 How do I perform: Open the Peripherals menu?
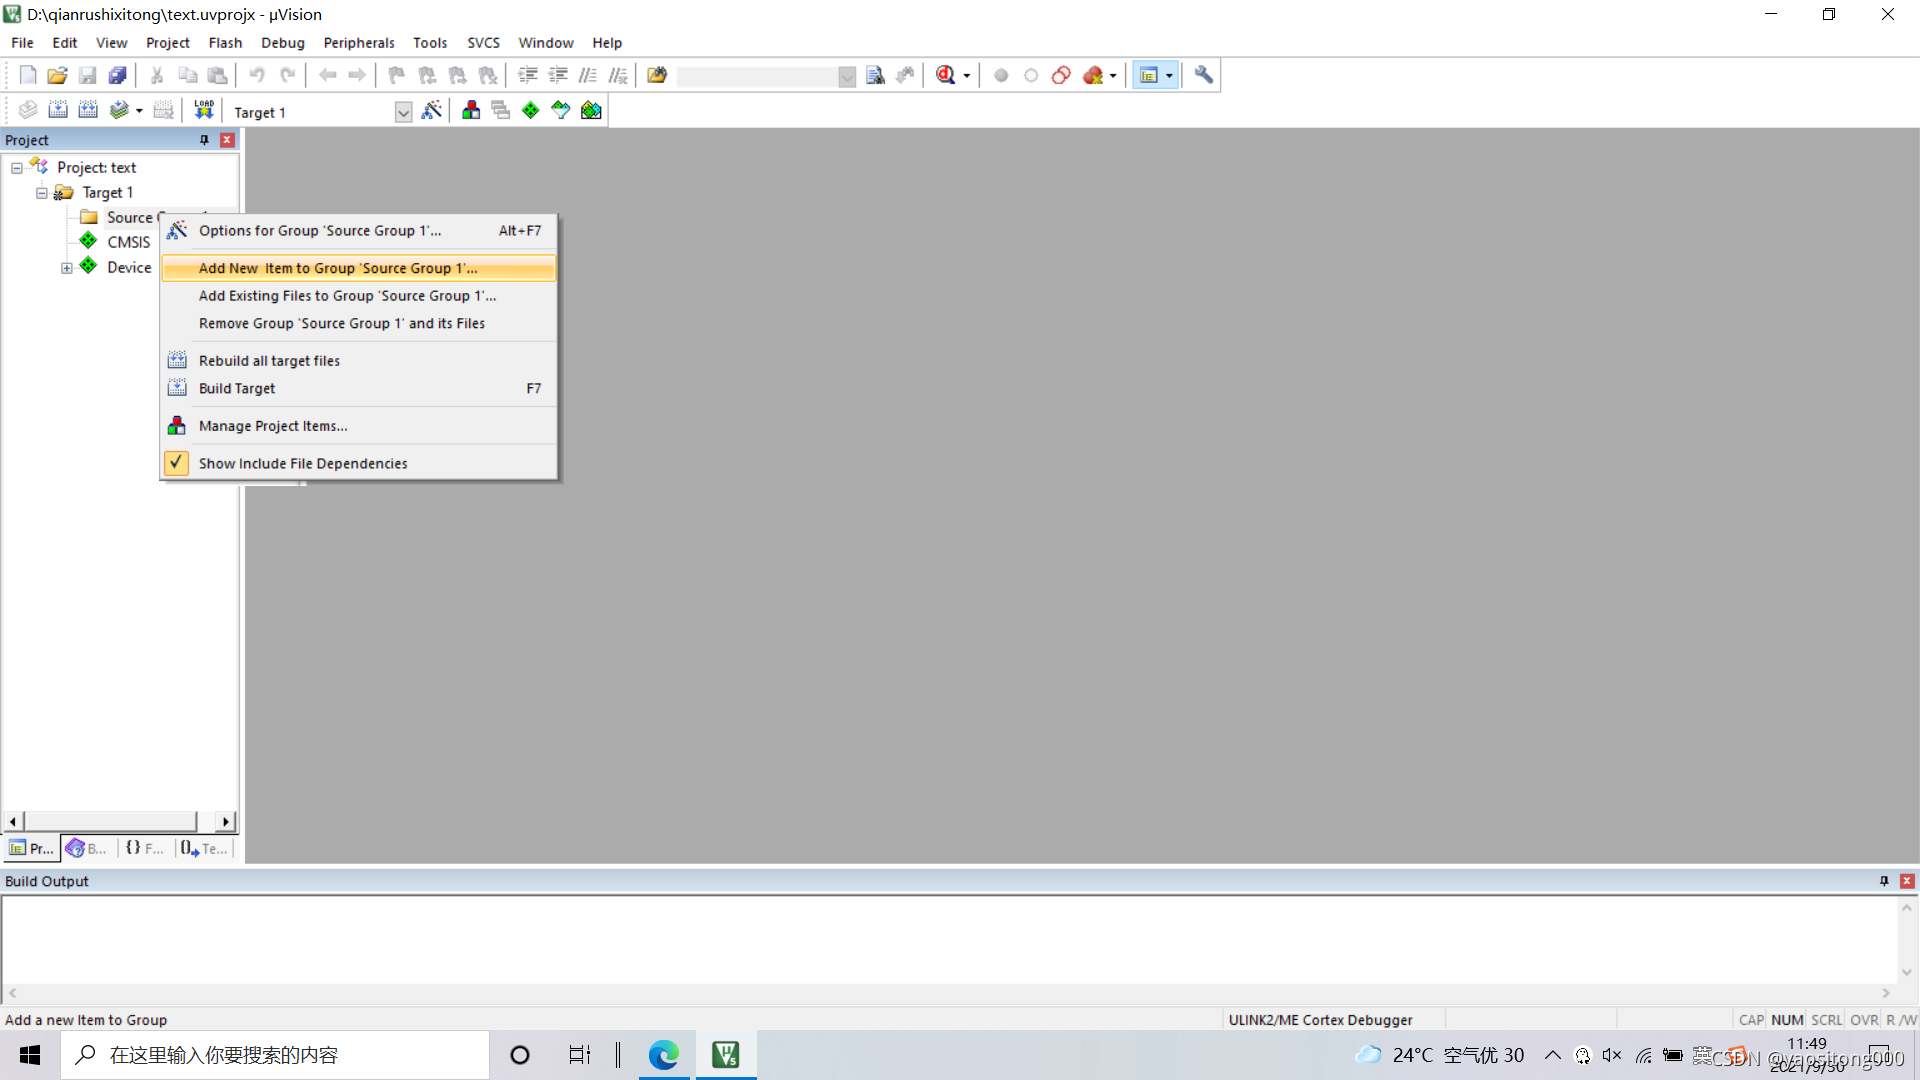tap(358, 43)
